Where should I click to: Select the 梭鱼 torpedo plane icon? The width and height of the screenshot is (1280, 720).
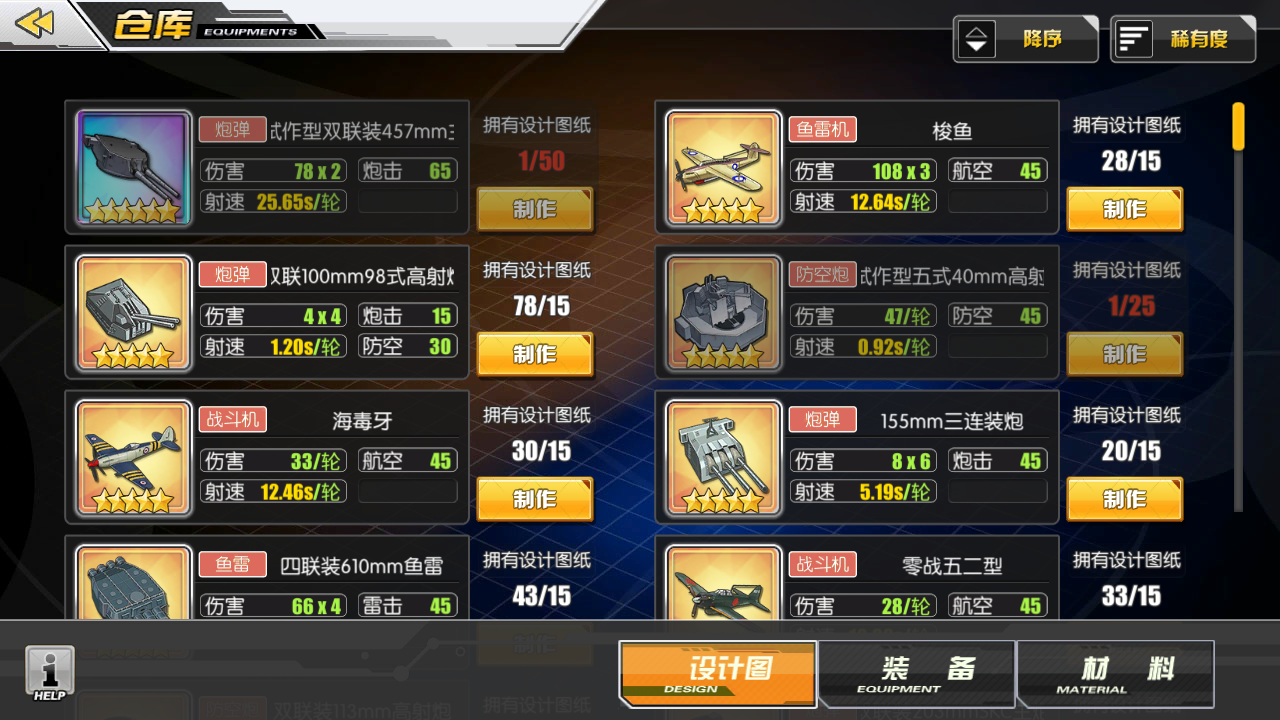coord(723,168)
